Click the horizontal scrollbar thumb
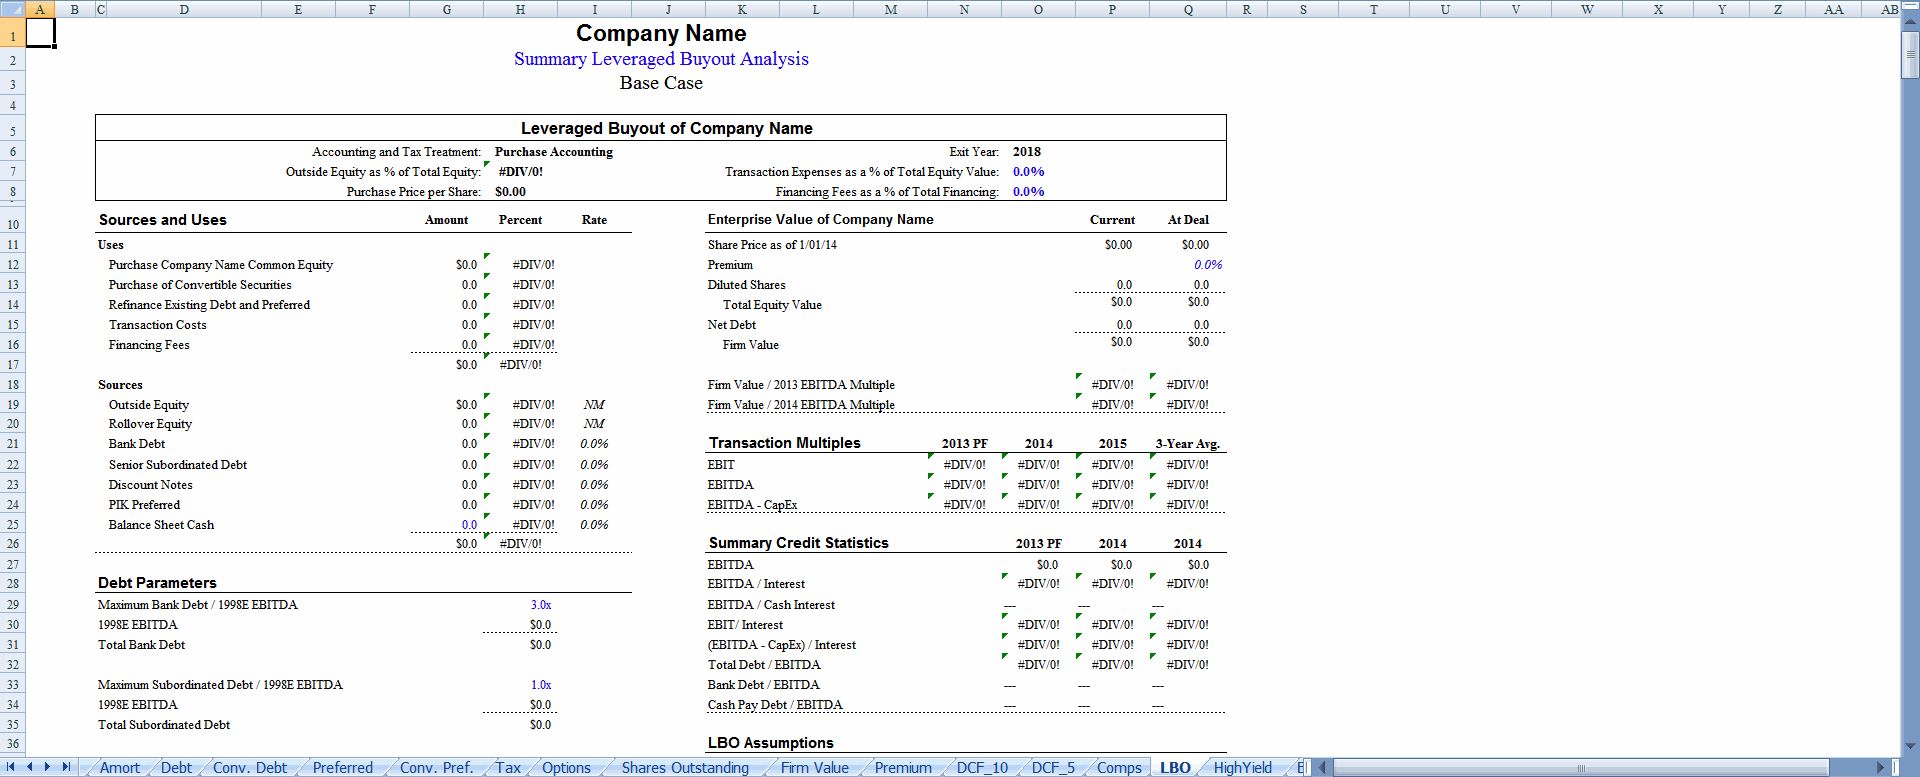 pos(1581,768)
